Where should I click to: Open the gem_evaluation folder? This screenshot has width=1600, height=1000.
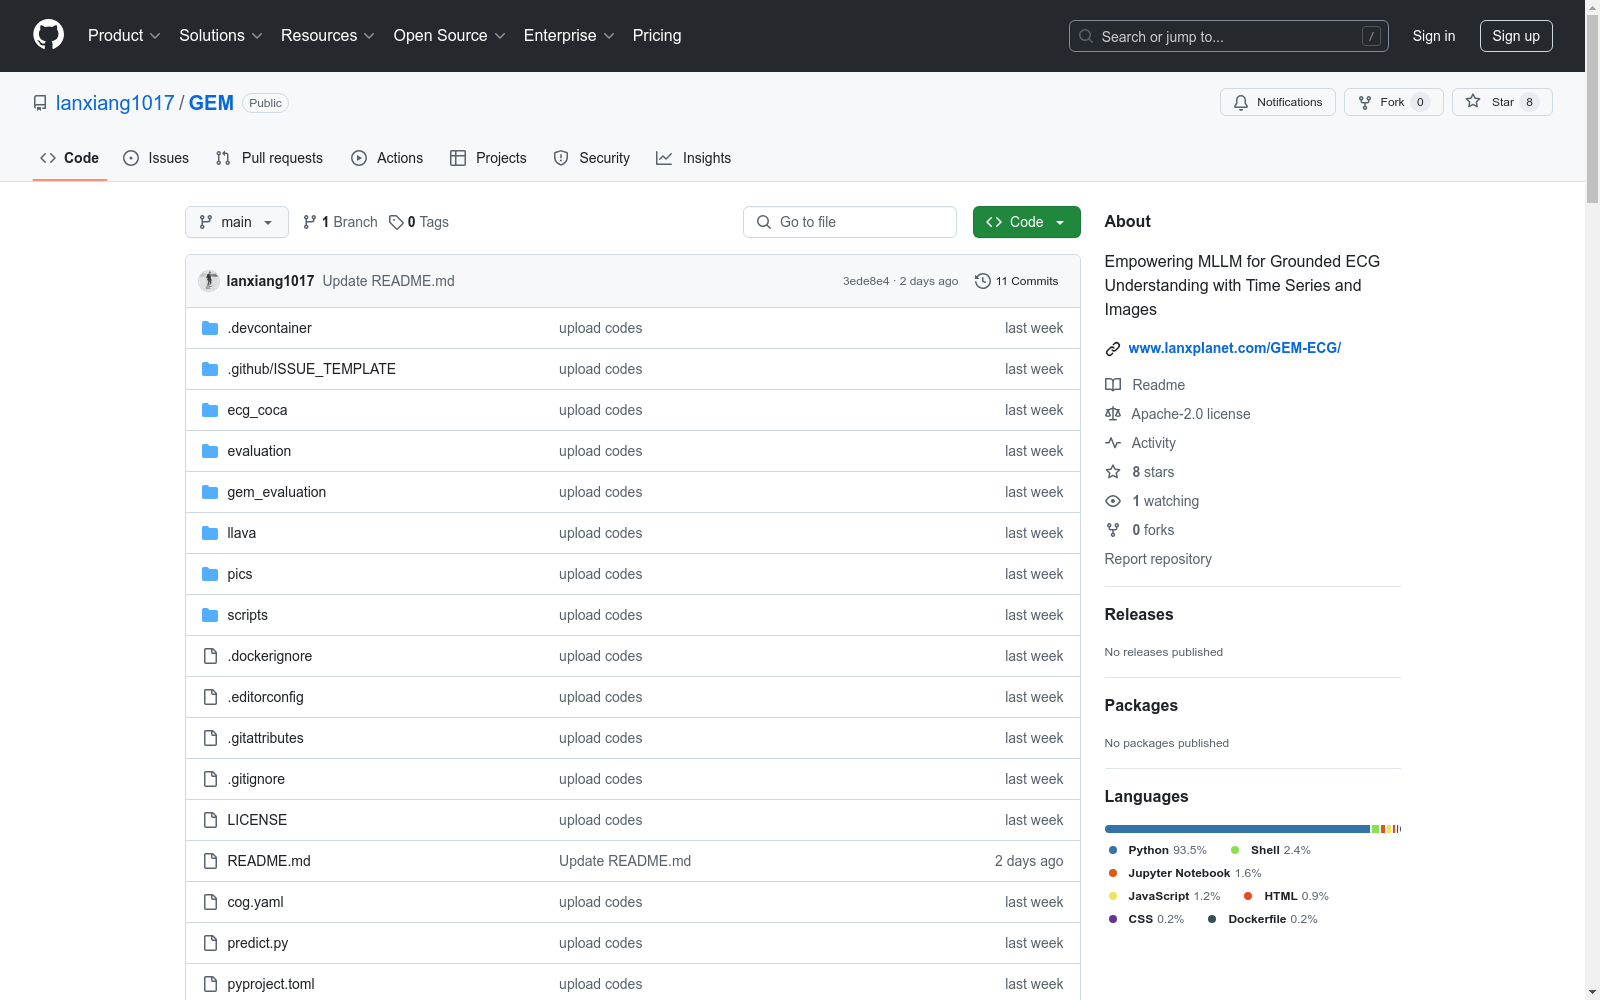click(x=277, y=492)
